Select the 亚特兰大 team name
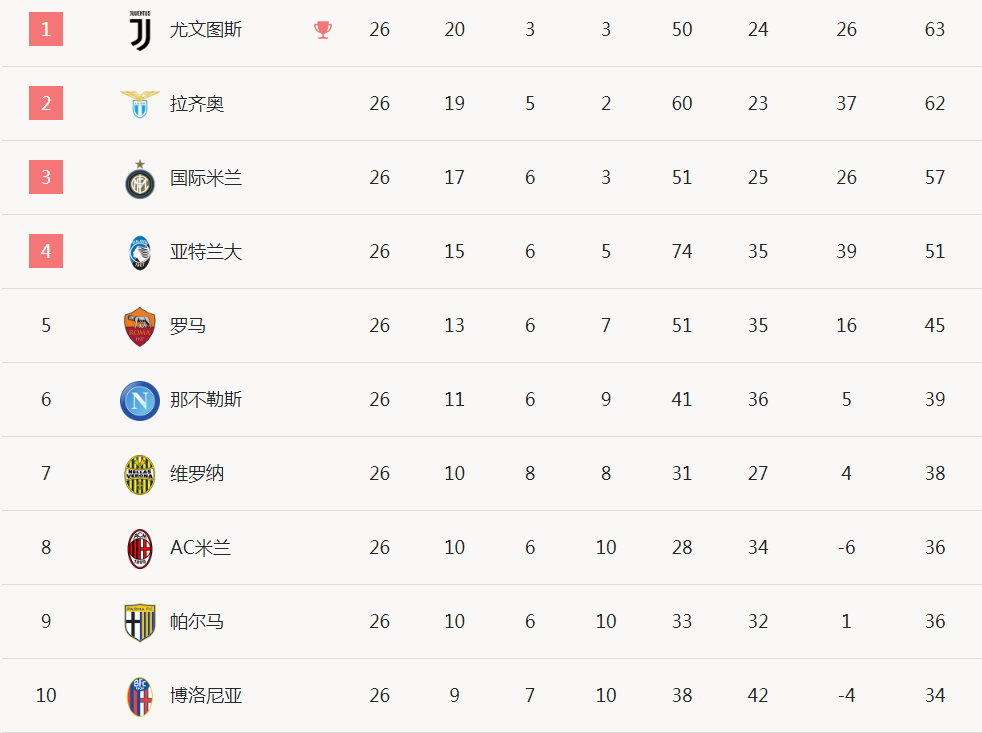The image size is (982, 733). tap(205, 251)
